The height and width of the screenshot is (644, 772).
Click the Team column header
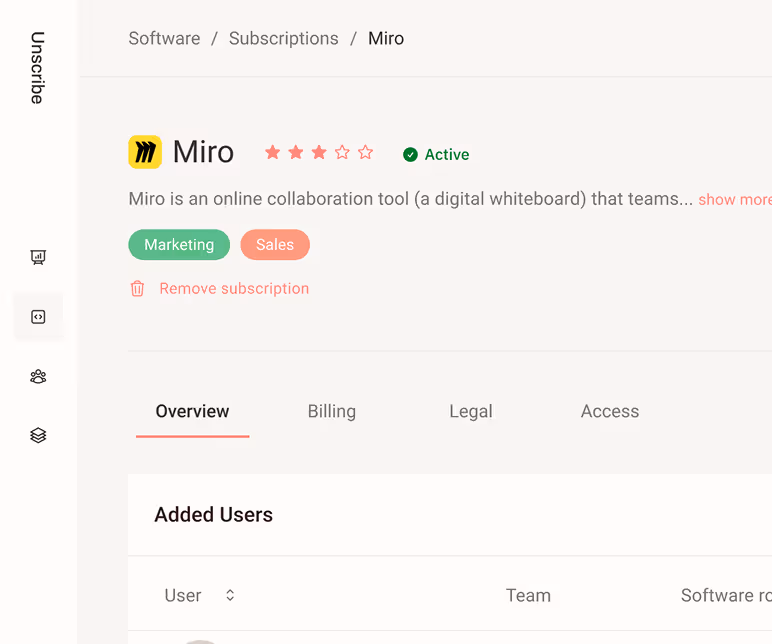[528, 595]
